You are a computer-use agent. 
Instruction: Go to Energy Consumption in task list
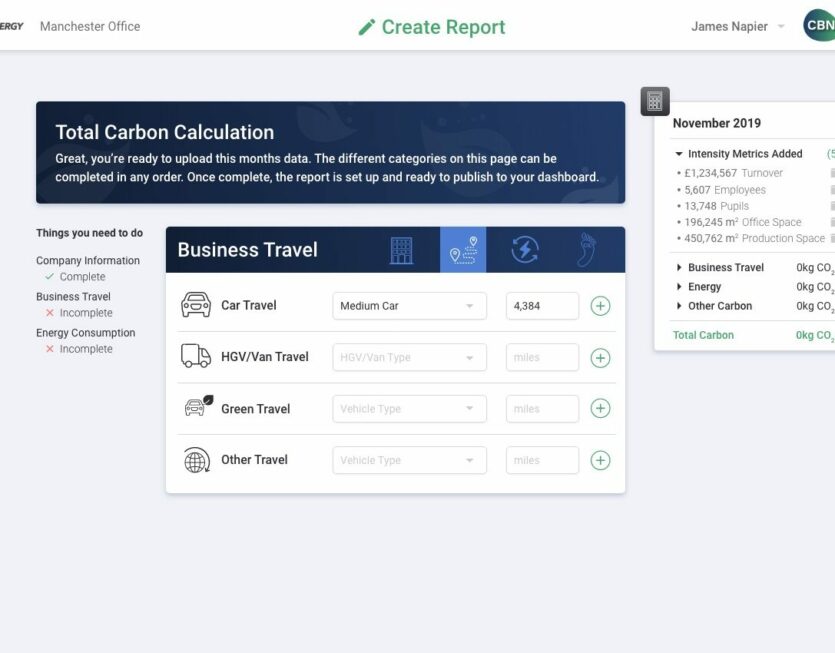click(85, 333)
